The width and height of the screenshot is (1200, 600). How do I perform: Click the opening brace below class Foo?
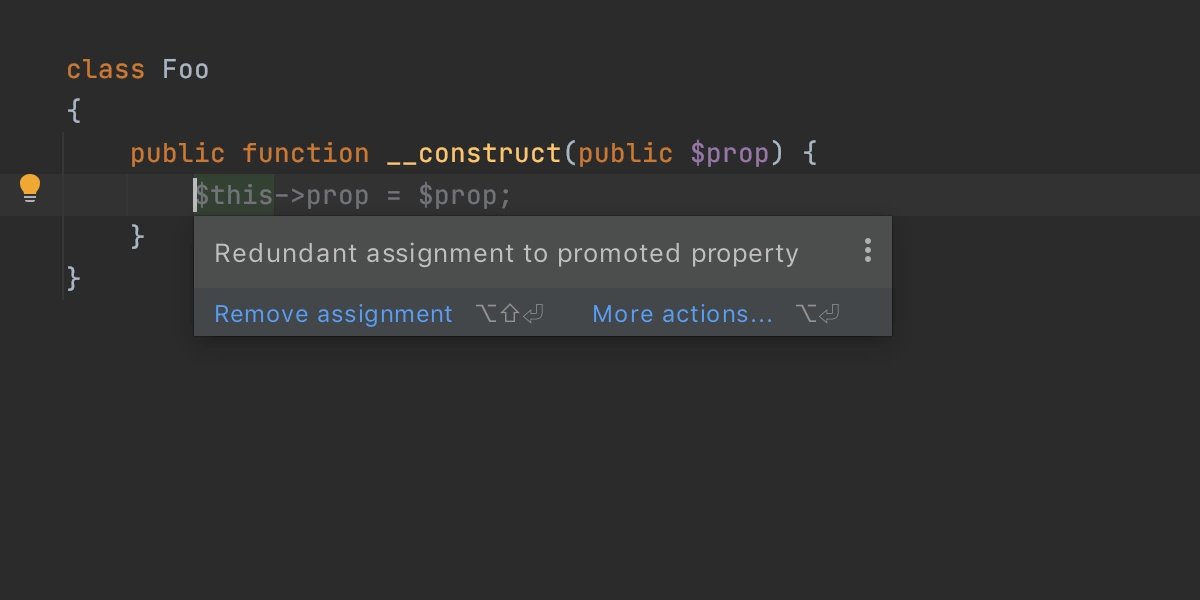tap(74, 112)
